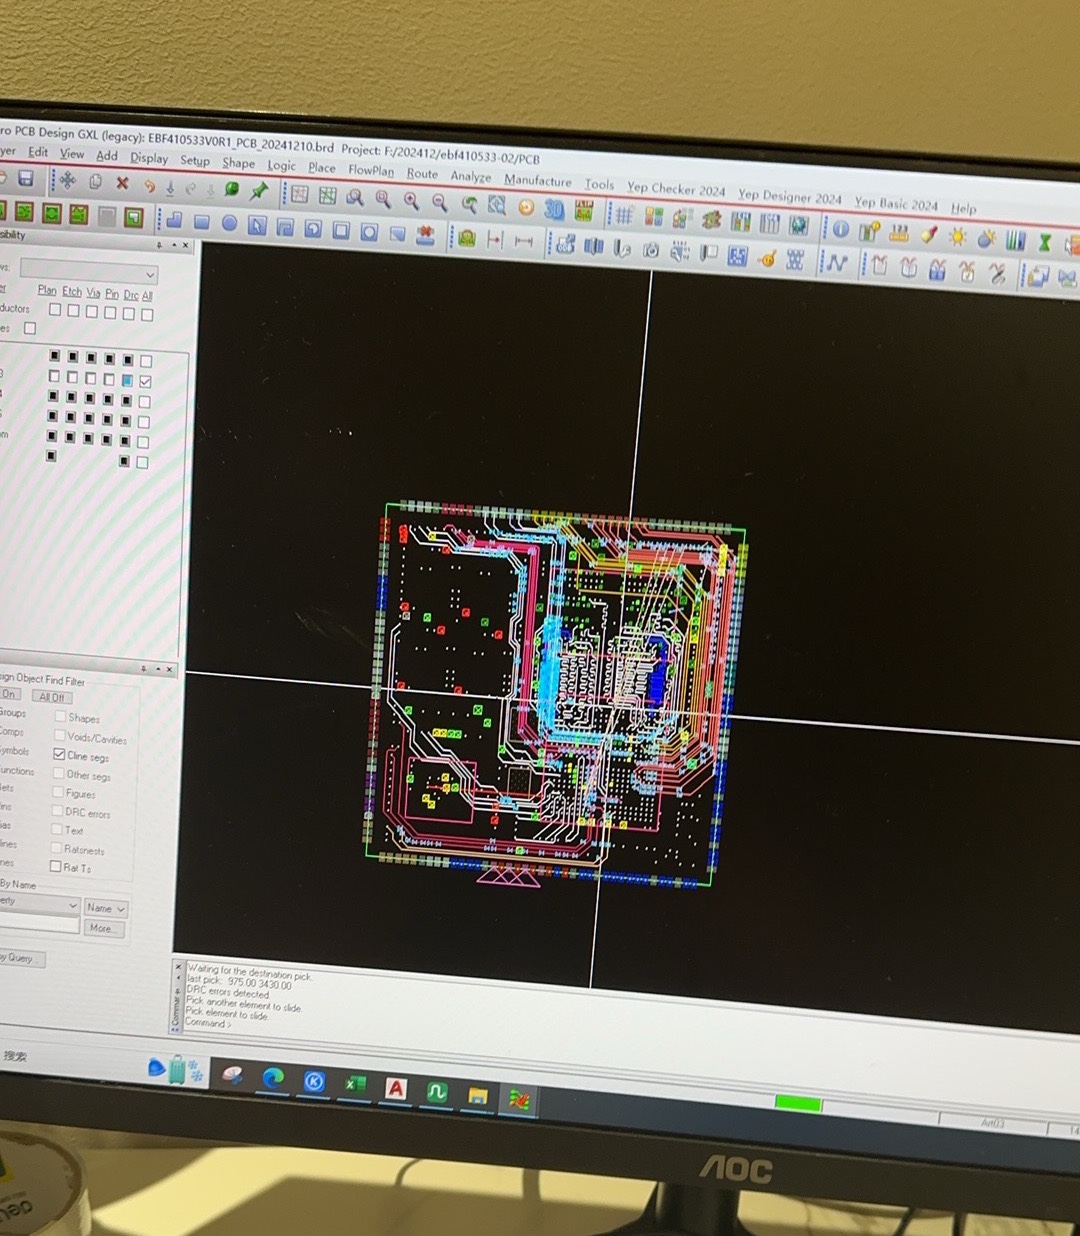Click the Etch column header link
This screenshot has width=1080, height=1236.
pyautogui.click(x=72, y=292)
